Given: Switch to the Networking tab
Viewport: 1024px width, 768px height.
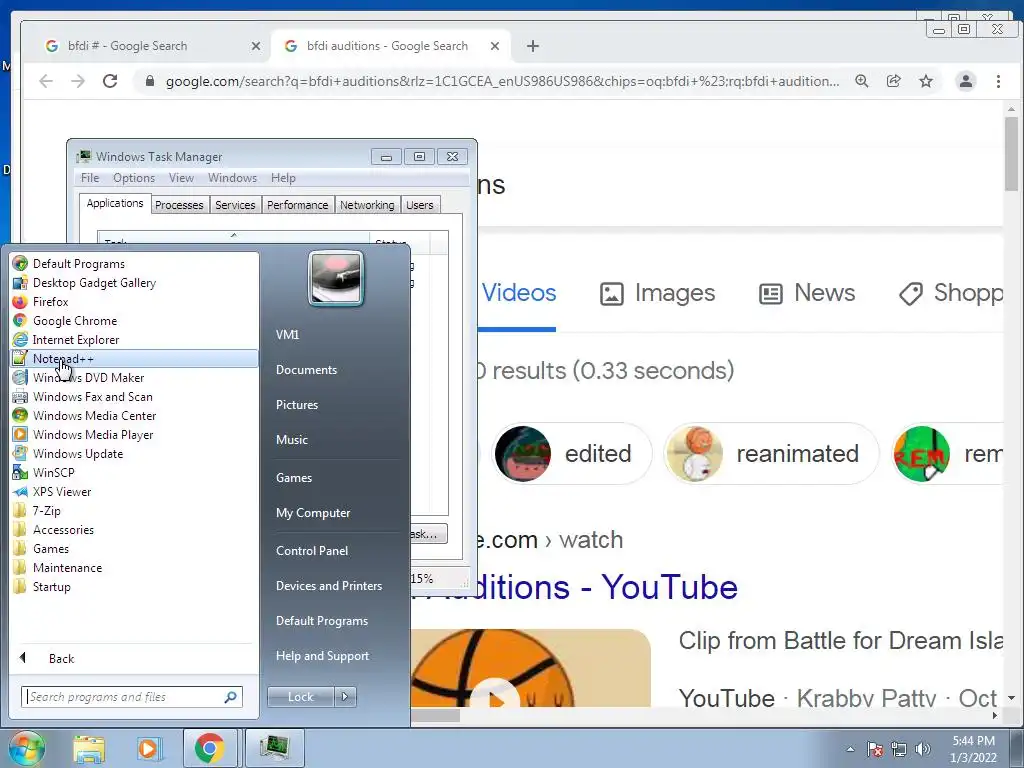Looking at the screenshot, I should 367,205.
